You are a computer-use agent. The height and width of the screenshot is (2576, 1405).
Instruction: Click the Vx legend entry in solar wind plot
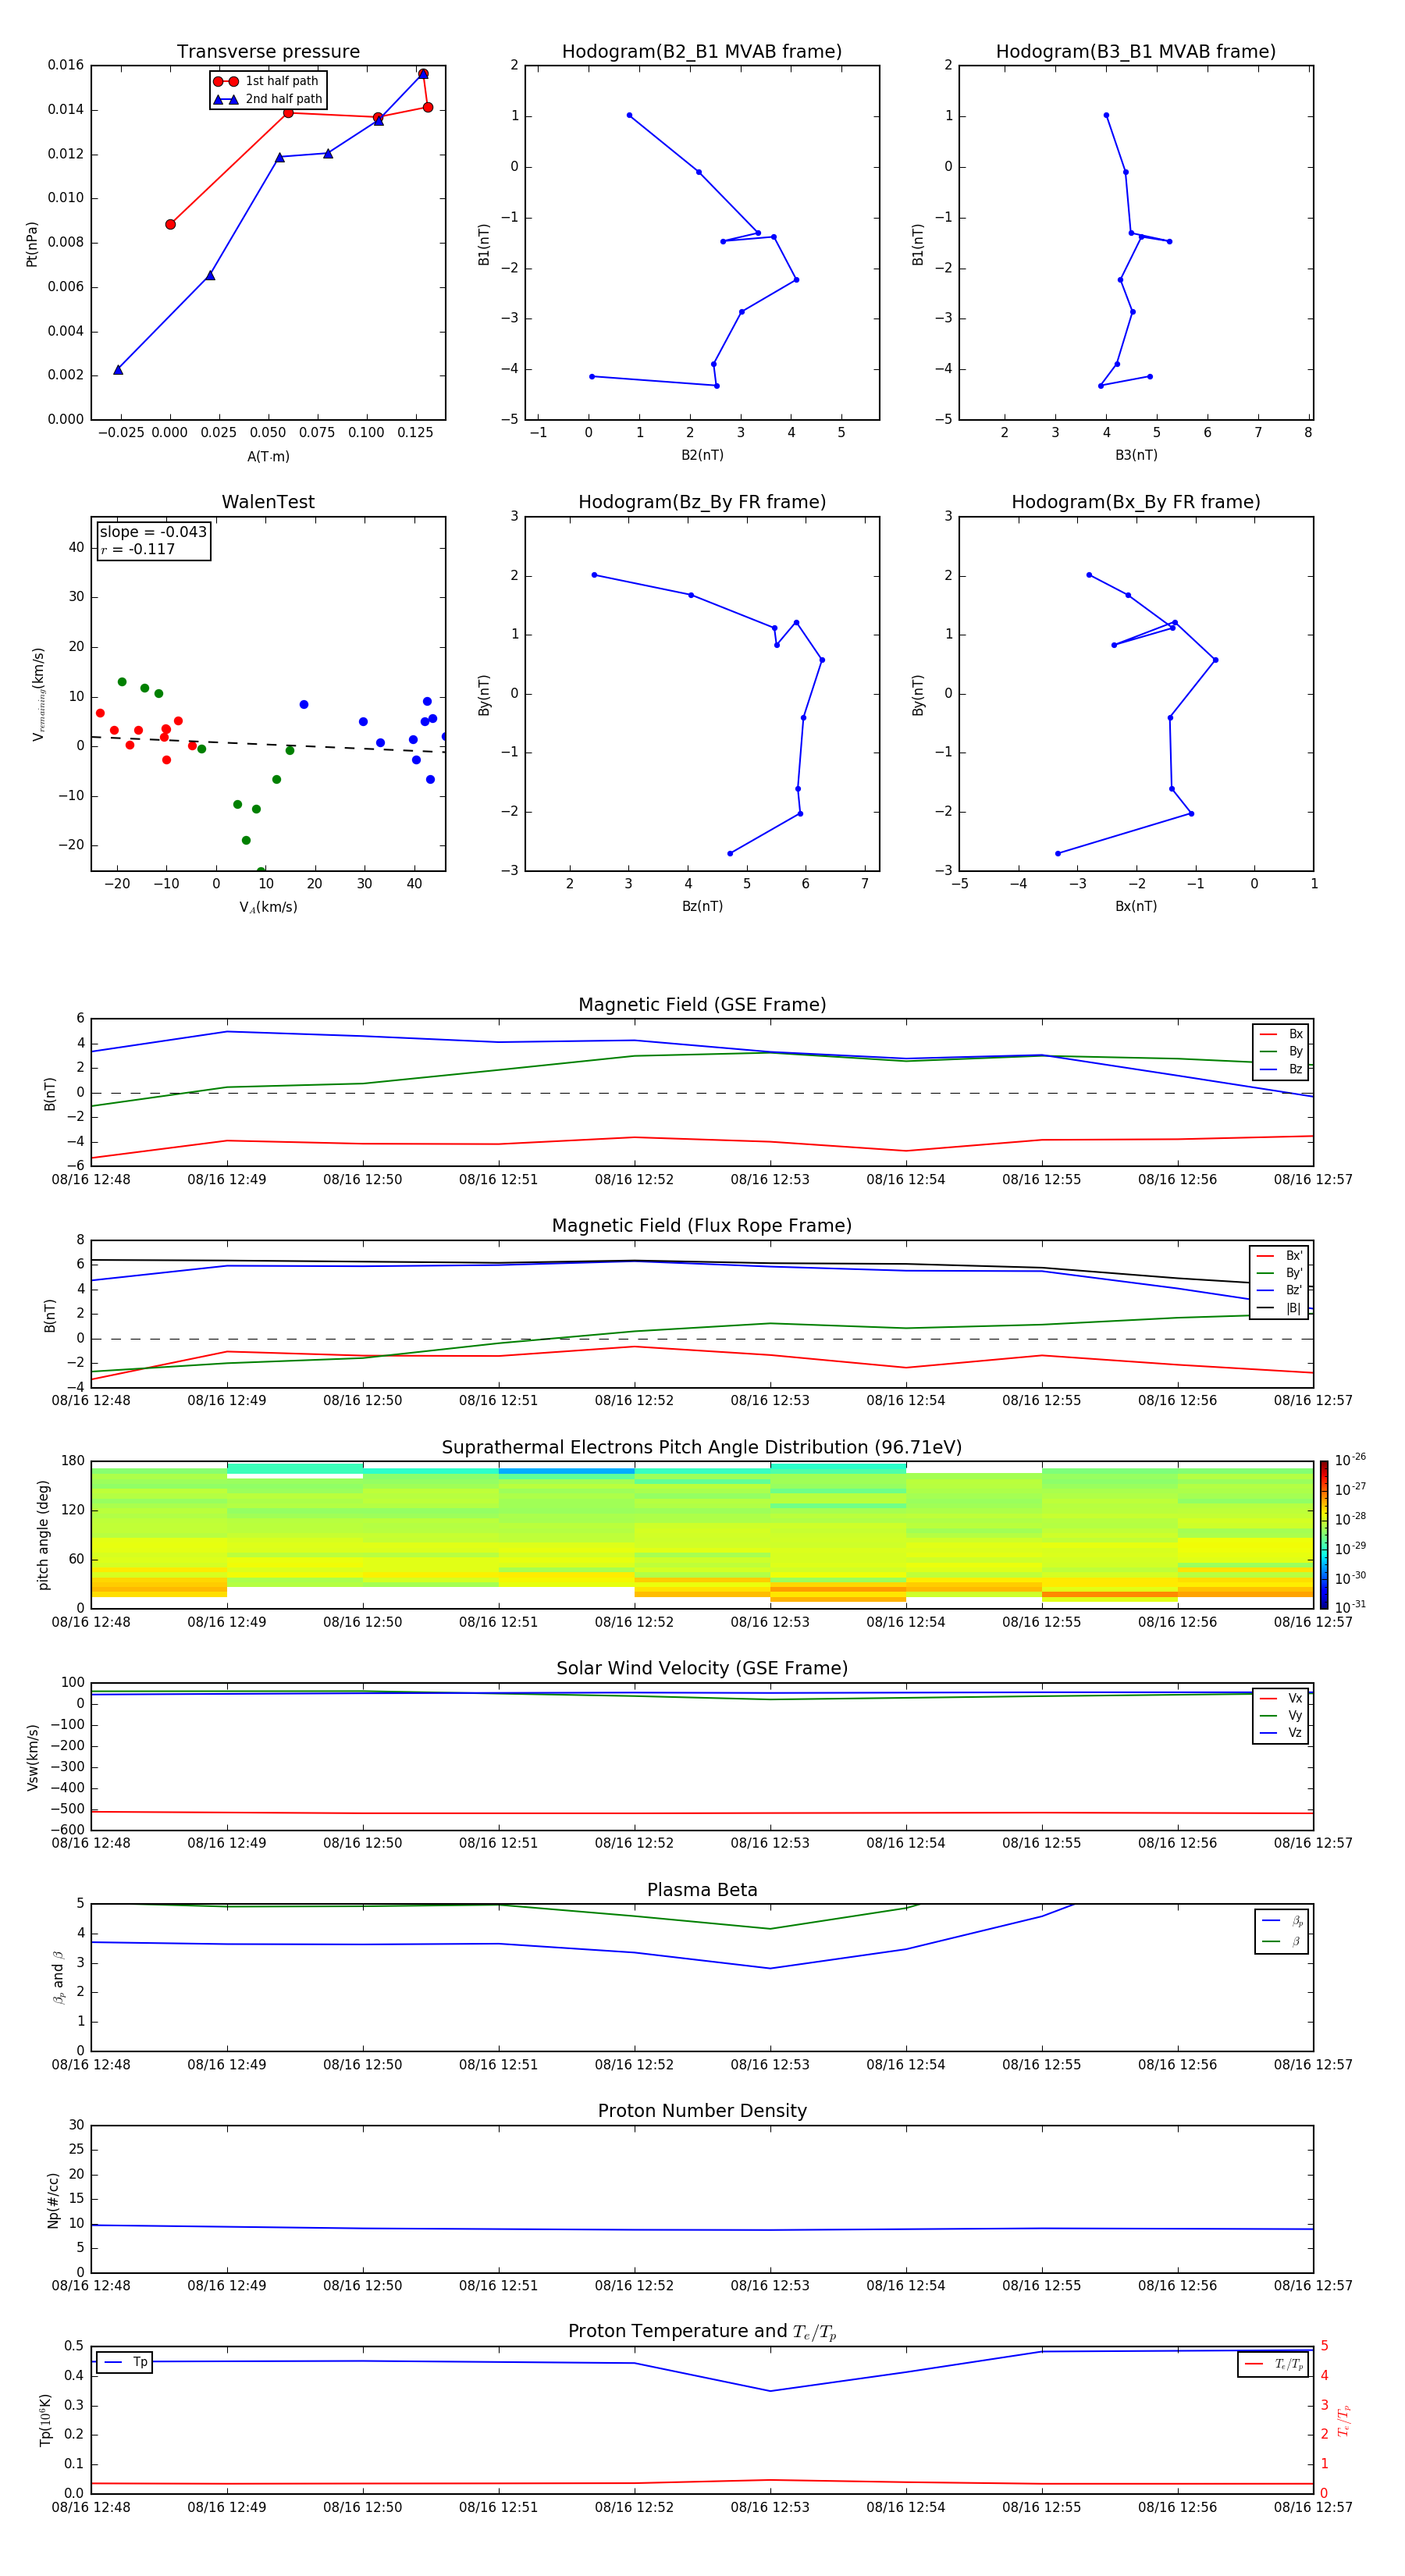pos(1281,1698)
